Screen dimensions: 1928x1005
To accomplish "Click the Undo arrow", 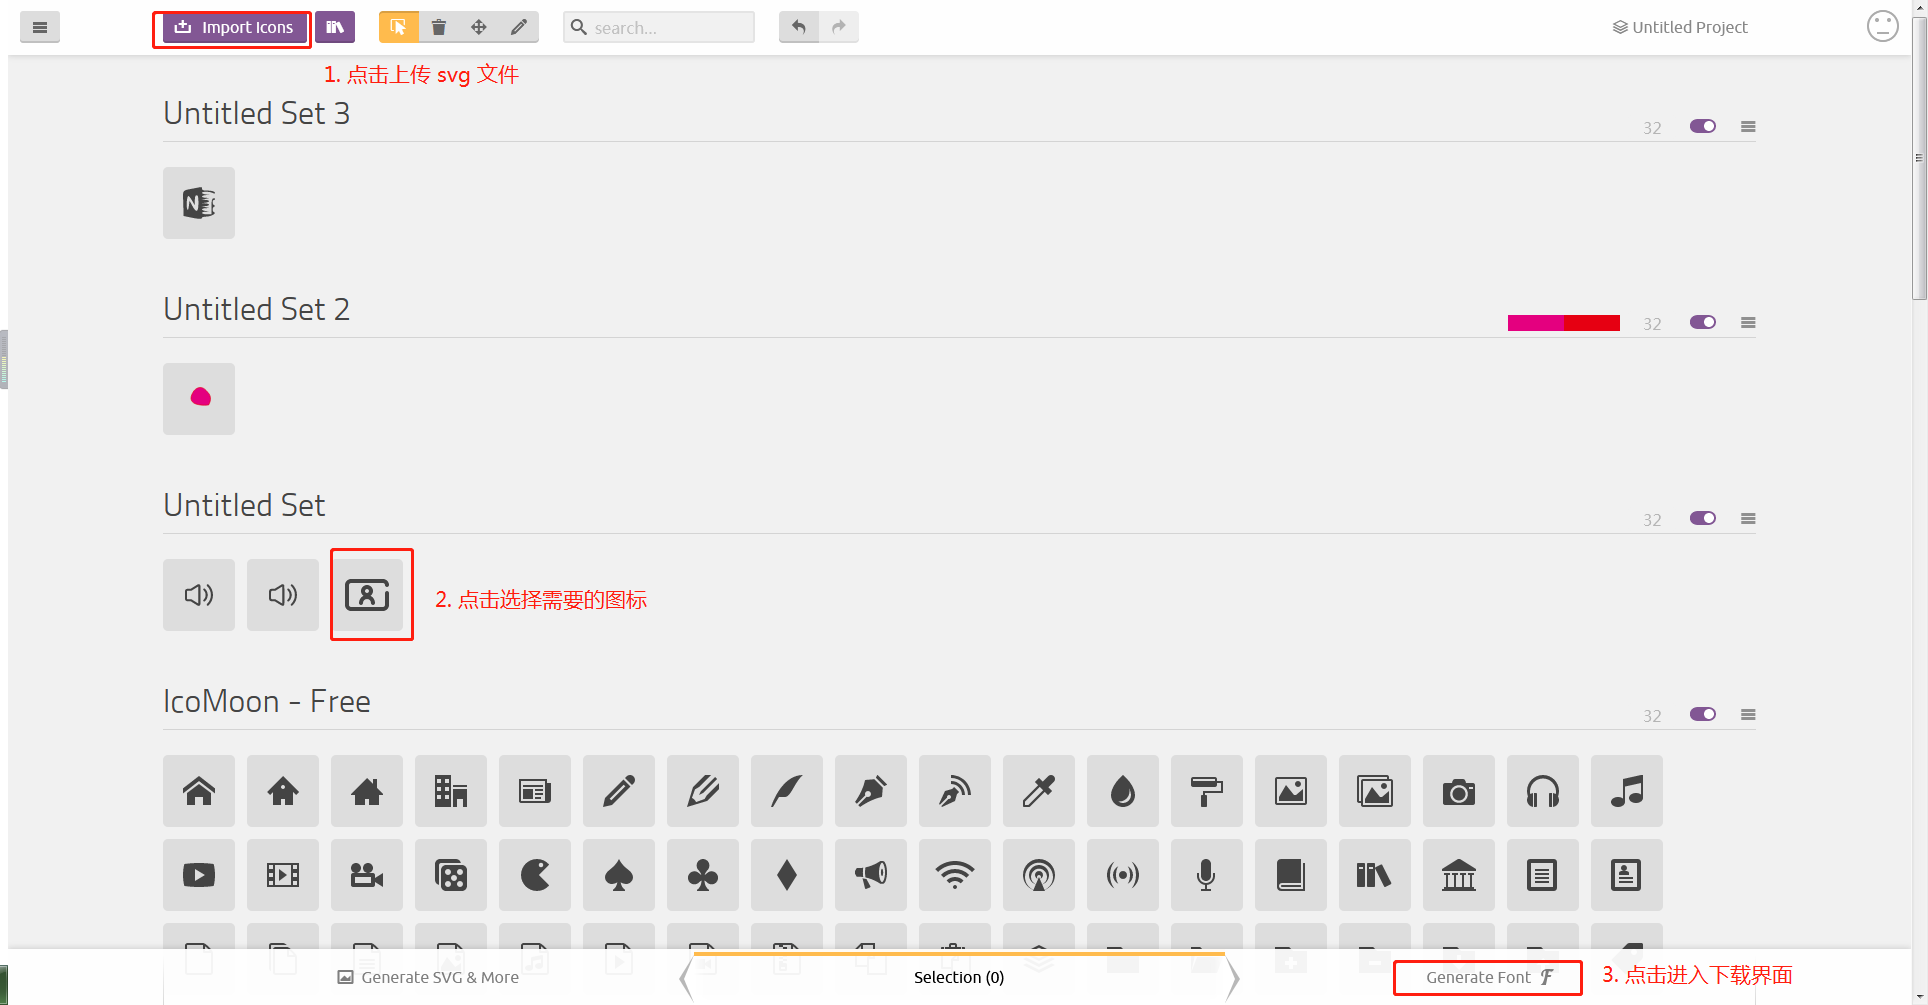I will [799, 27].
